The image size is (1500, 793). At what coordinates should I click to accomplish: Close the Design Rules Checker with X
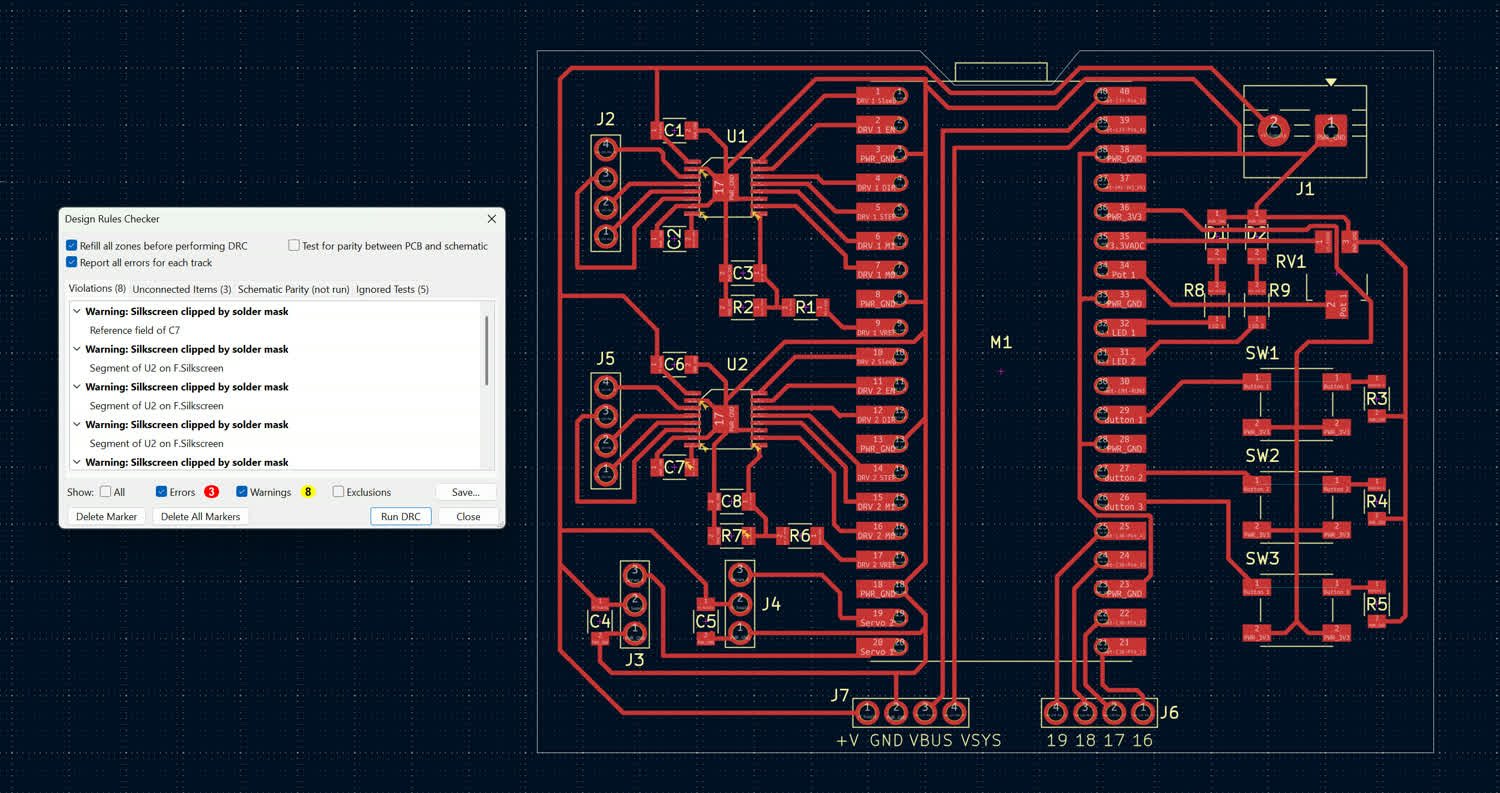[491, 219]
